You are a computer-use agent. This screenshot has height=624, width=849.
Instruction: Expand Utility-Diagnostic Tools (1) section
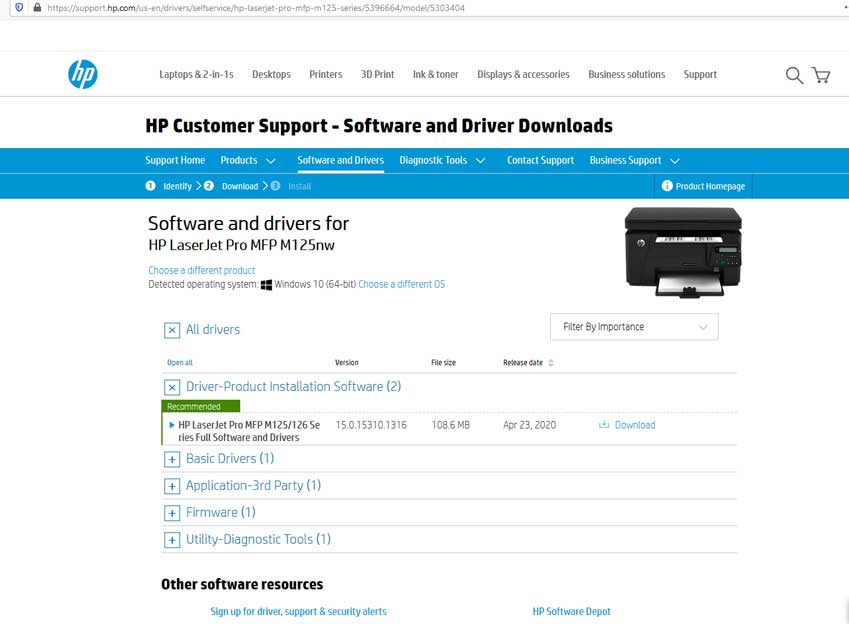172,540
